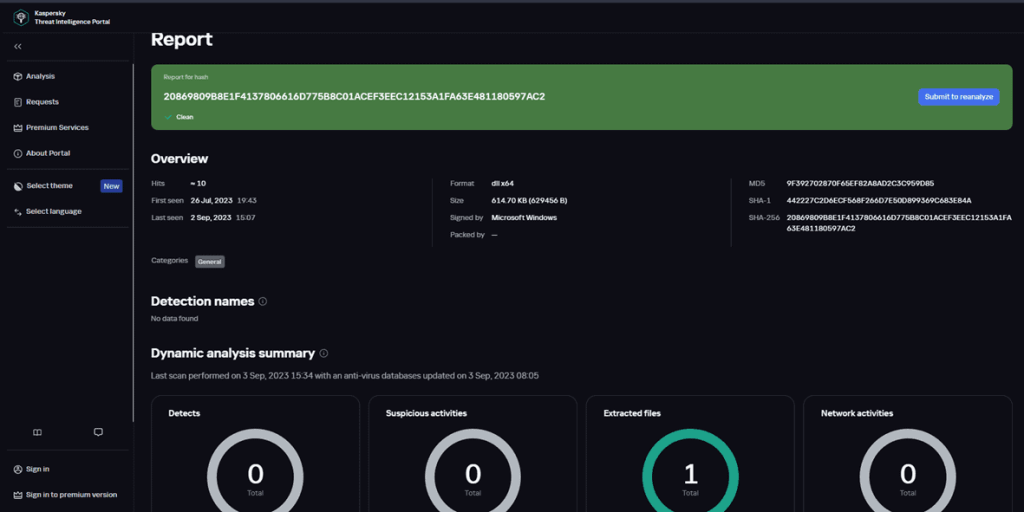Open the Detects card ring chart
This screenshot has width=1024, height=512.
pyautogui.click(x=255, y=476)
